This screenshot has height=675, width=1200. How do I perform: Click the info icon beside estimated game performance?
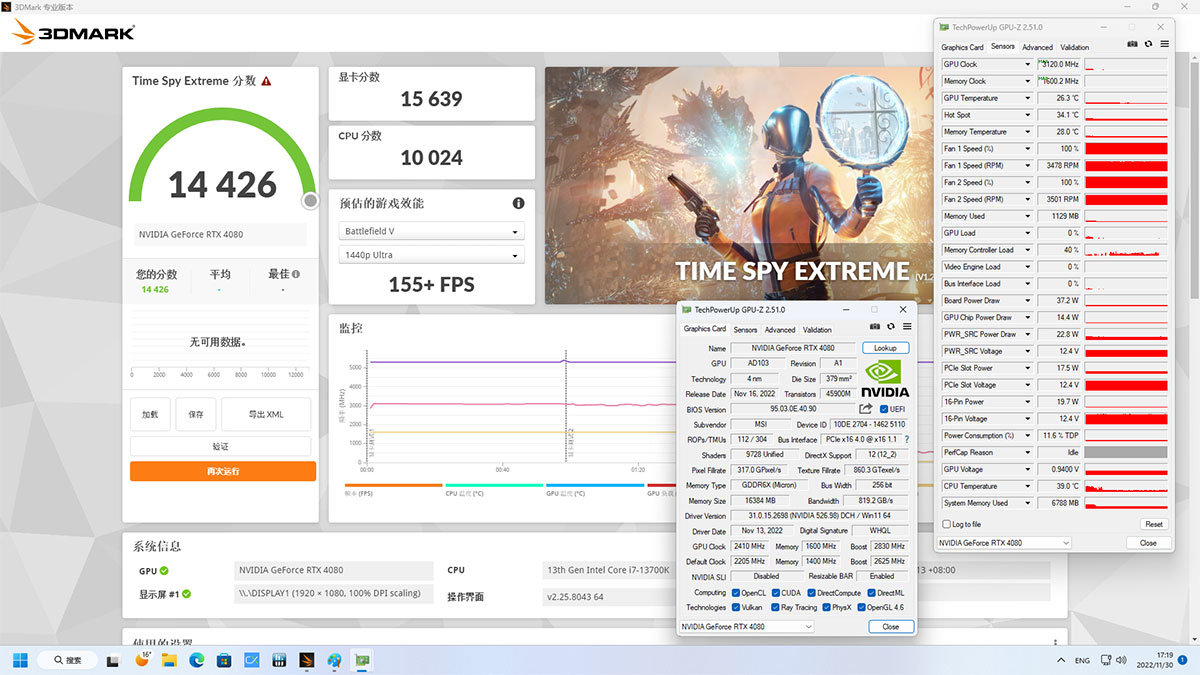pos(518,203)
